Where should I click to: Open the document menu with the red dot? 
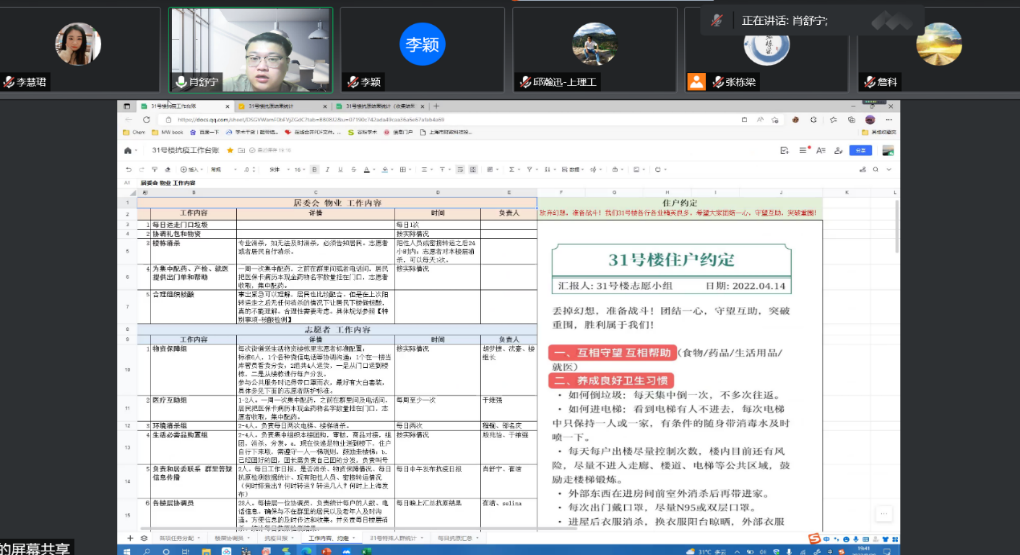coord(803,150)
